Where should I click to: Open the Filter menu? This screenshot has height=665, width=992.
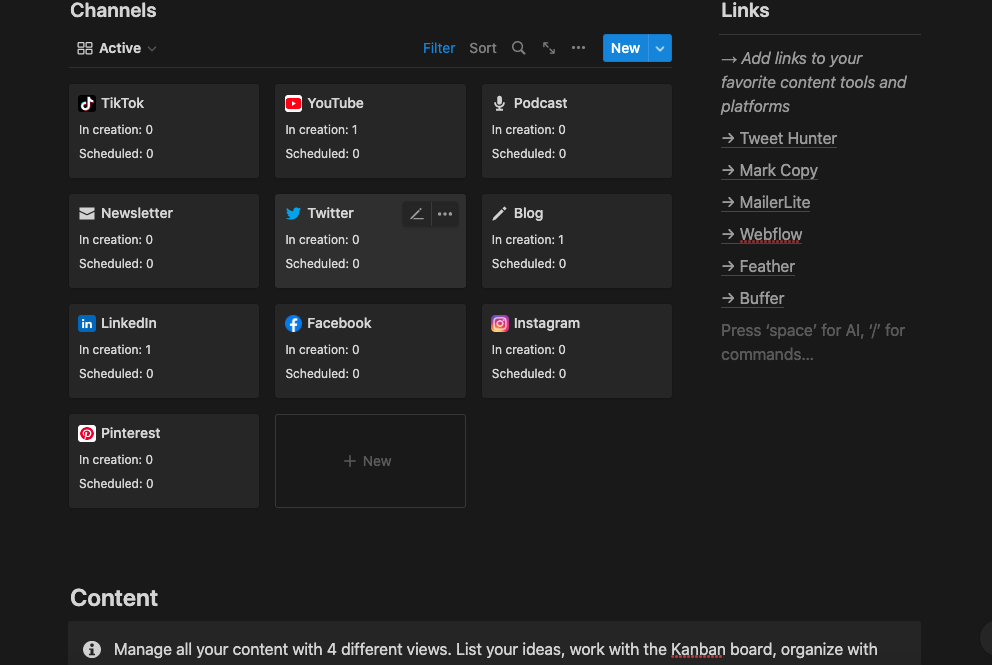tap(439, 47)
